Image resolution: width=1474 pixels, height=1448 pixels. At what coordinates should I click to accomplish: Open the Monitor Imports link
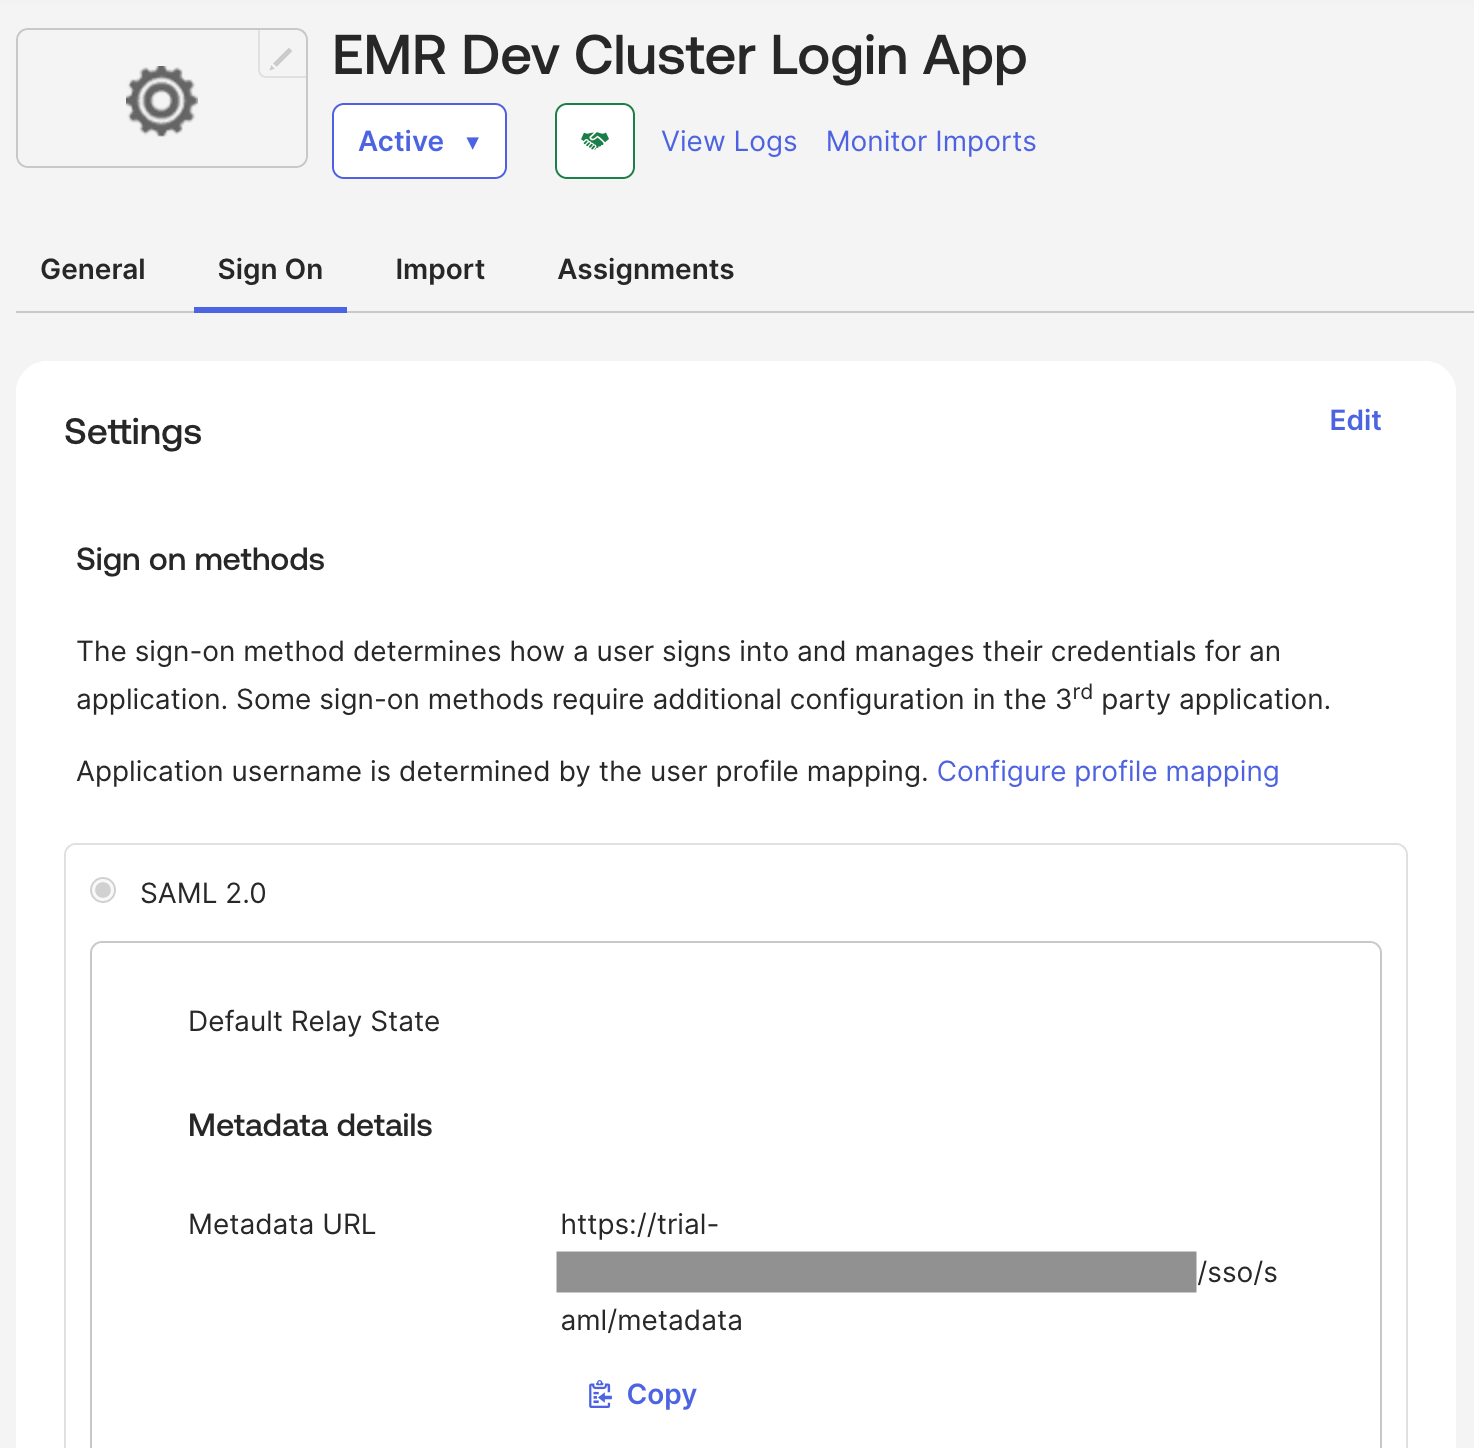click(x=931, y=141)
